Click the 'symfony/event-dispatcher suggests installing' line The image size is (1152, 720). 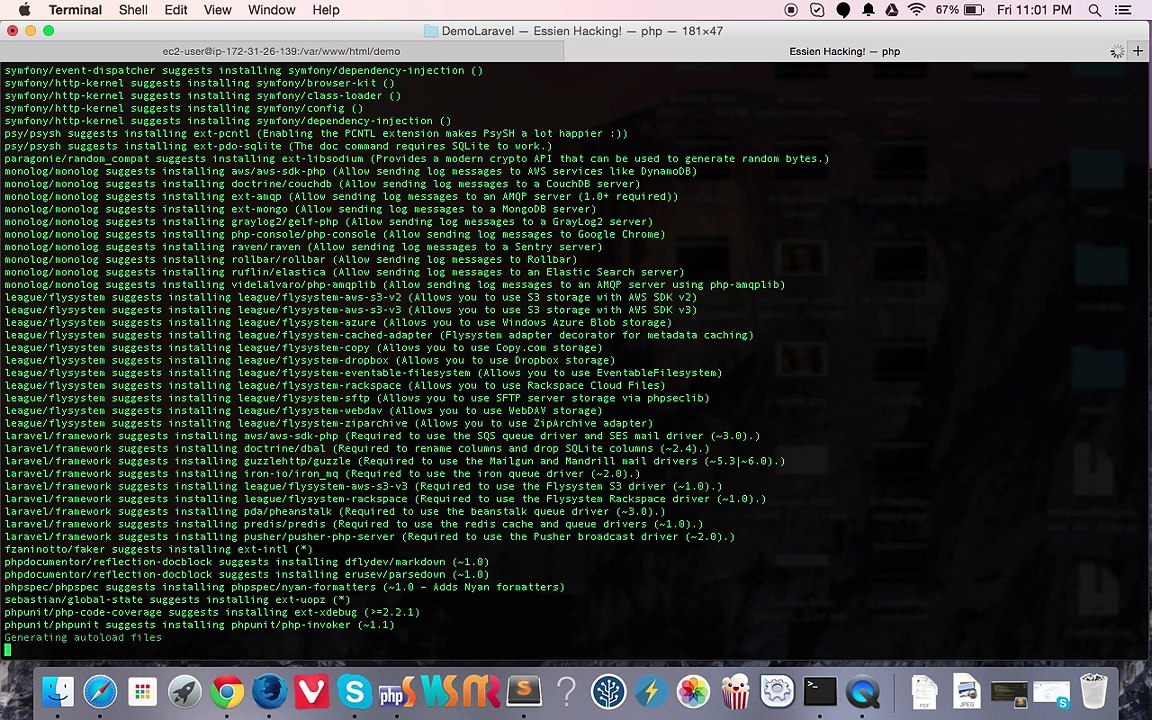(244, 71)
